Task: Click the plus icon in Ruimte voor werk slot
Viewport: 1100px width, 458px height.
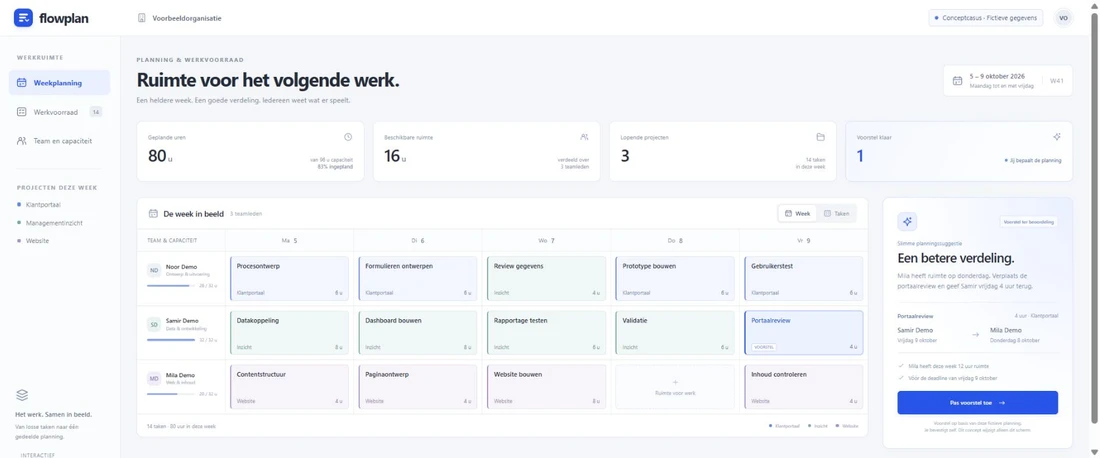Action: click(675, 382)
